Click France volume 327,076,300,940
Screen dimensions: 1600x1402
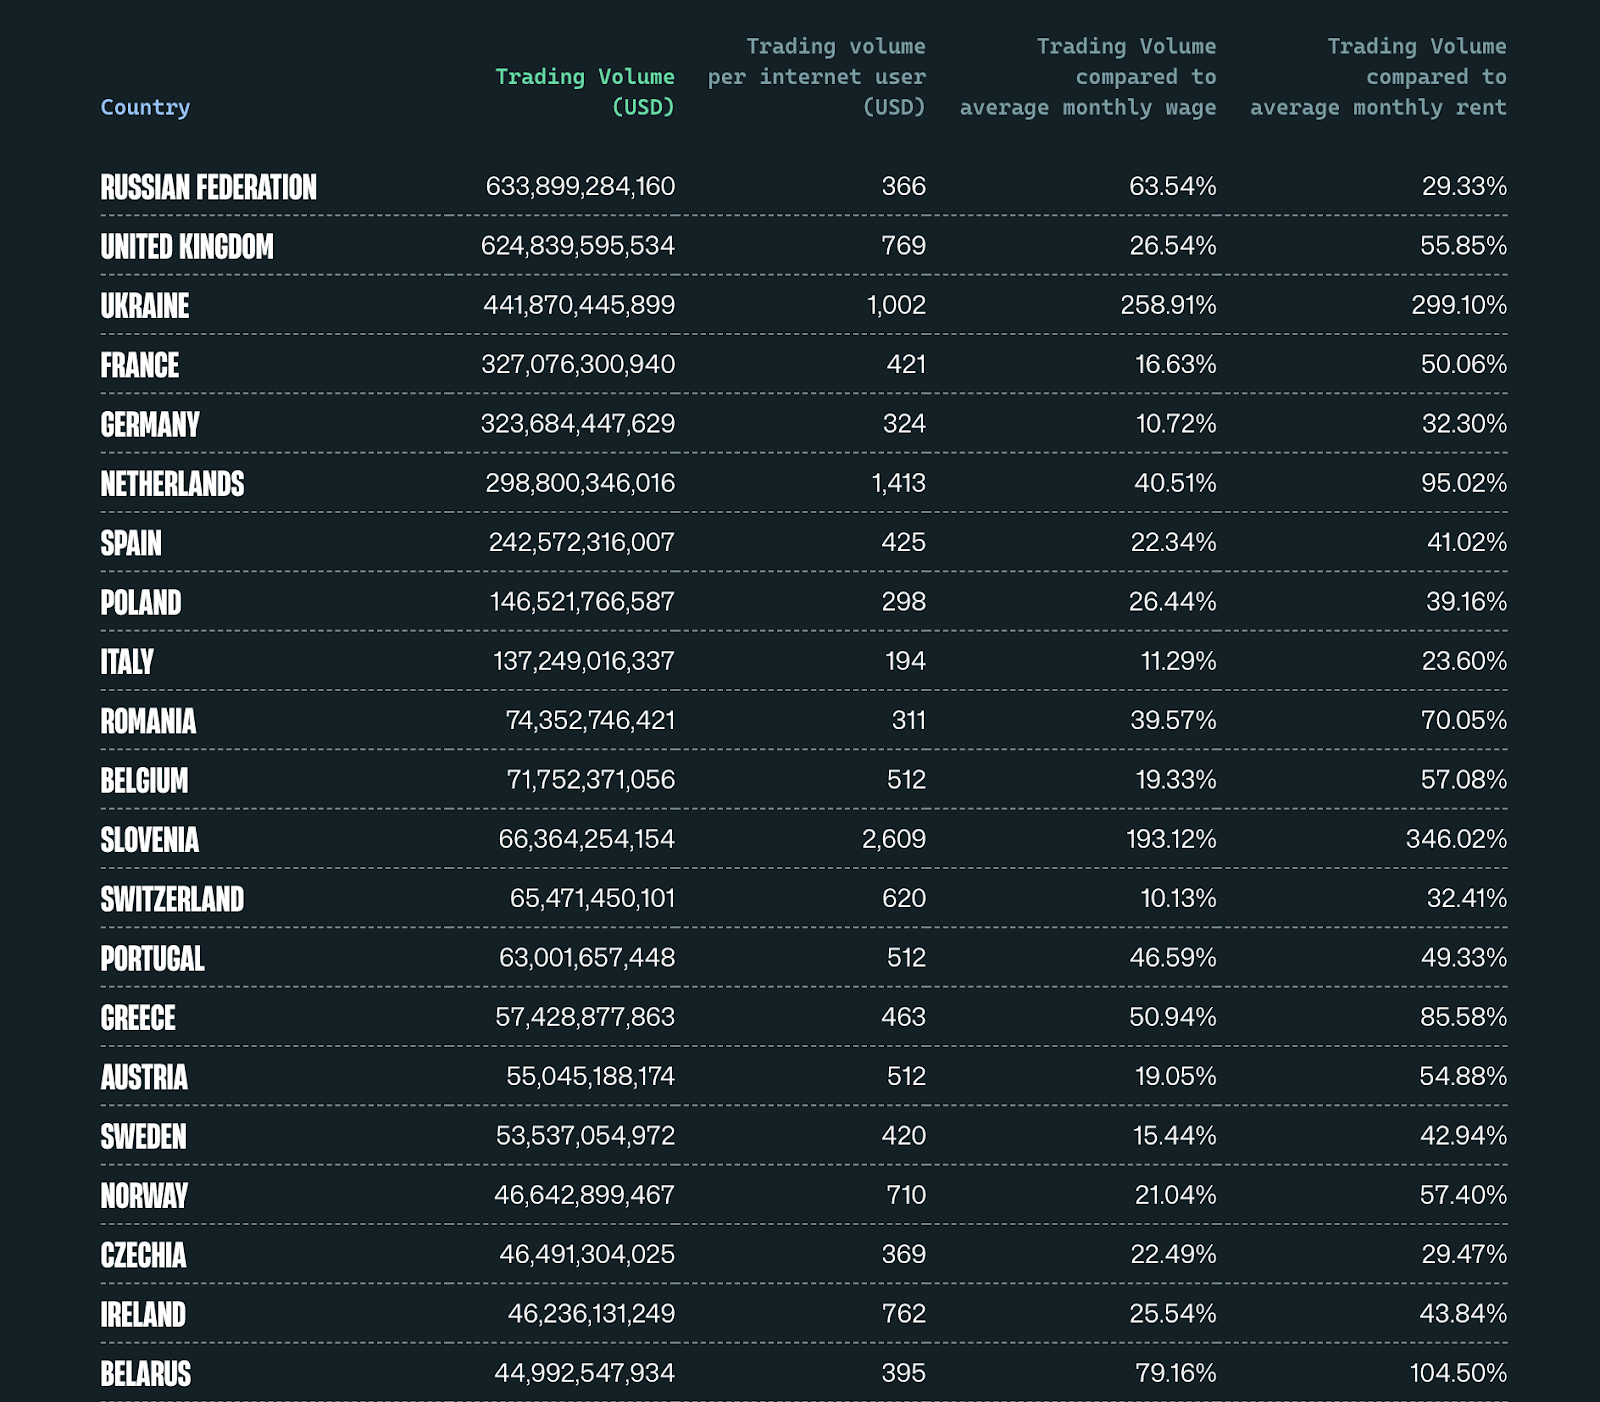[x=578, y=364]
